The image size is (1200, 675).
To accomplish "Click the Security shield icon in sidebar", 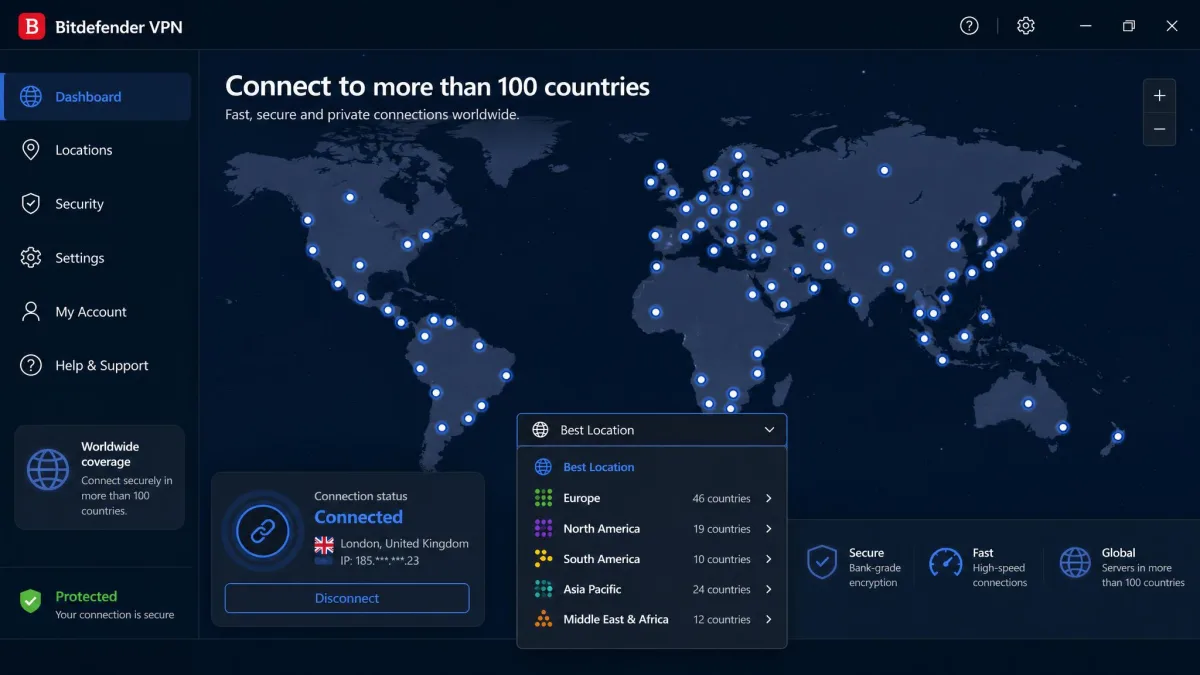I will 31,204.
